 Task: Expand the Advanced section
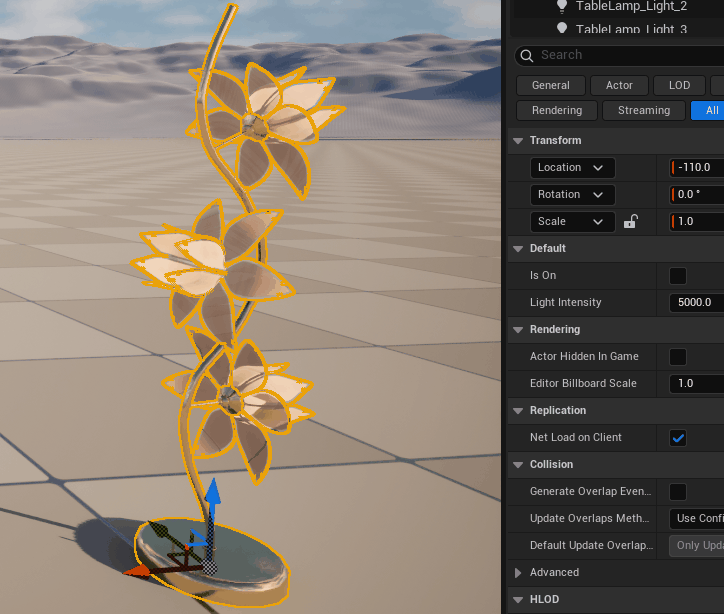pyautogui.click(x=518, y=573)
